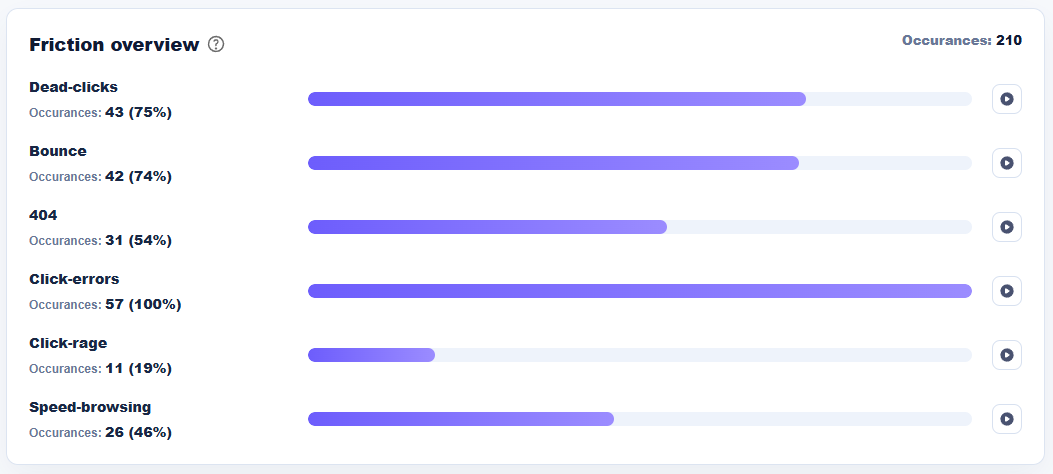Select the Dead-clicks label
The height and width of the screenshot is (474, 1053).
tap(73, 87)
